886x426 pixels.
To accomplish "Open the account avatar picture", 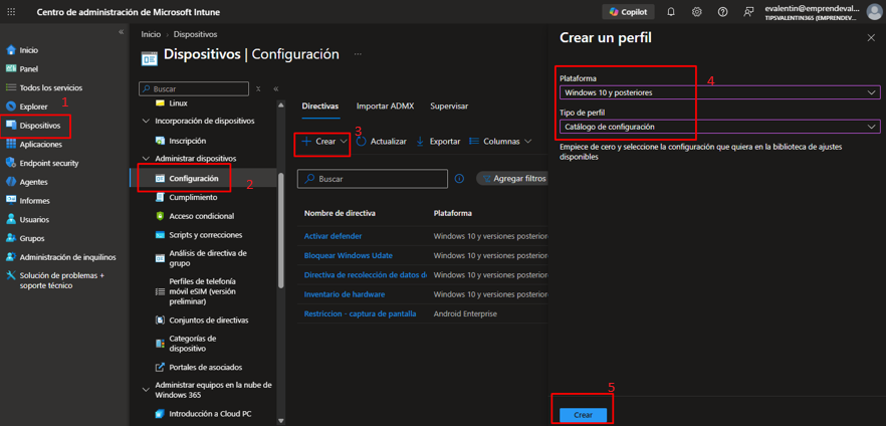I will click(x=875, y=12).
